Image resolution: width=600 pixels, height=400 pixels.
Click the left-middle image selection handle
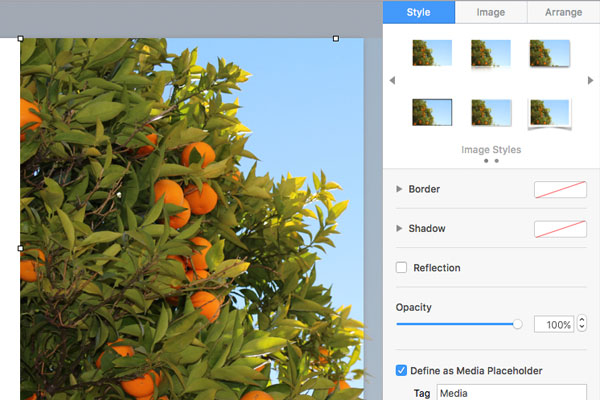21,248
